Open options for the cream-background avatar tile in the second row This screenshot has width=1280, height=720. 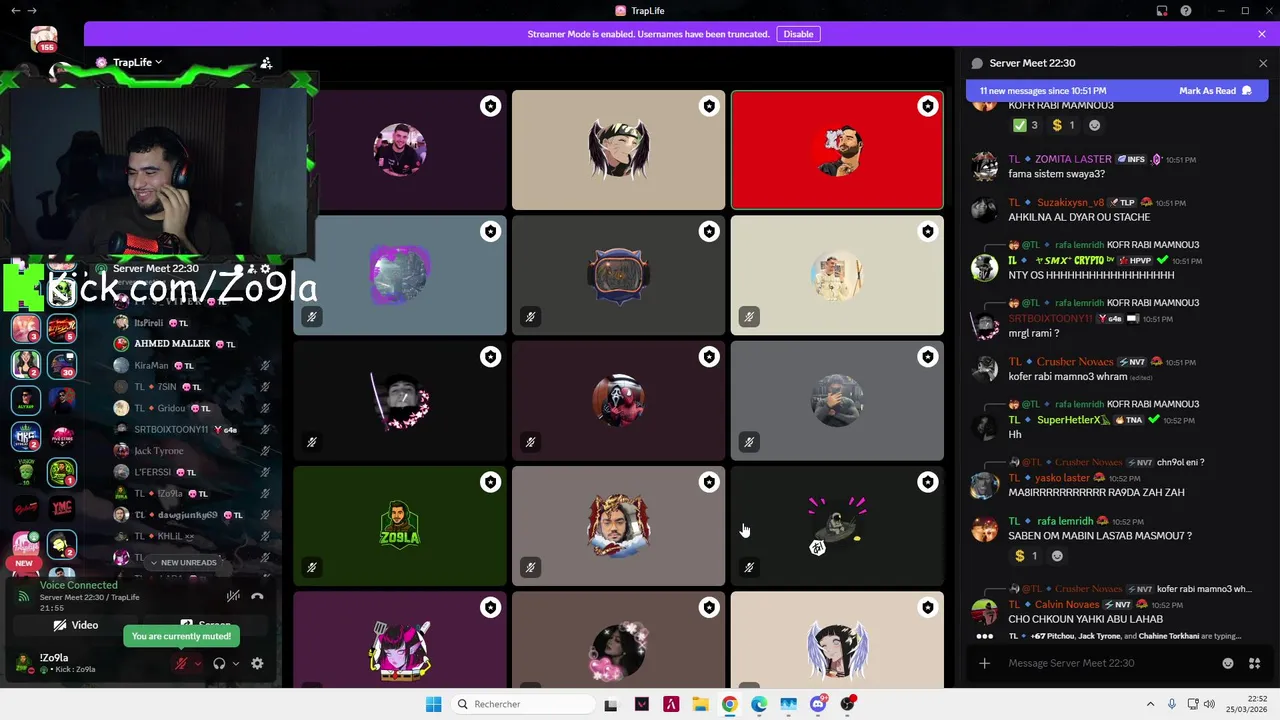tap(928, 232)
